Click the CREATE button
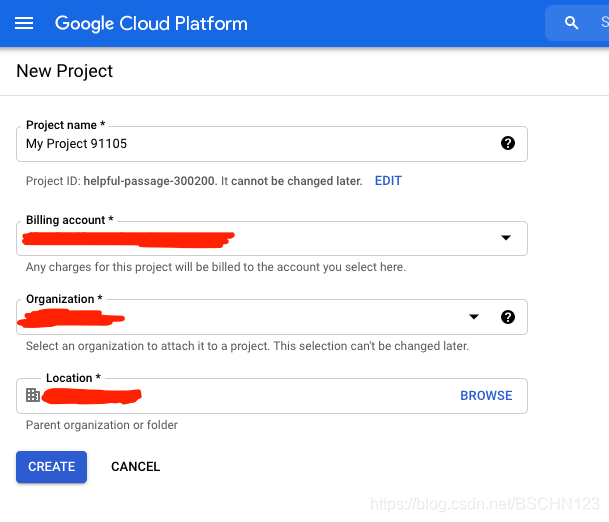The image size is (609, 522). [51, 466]
